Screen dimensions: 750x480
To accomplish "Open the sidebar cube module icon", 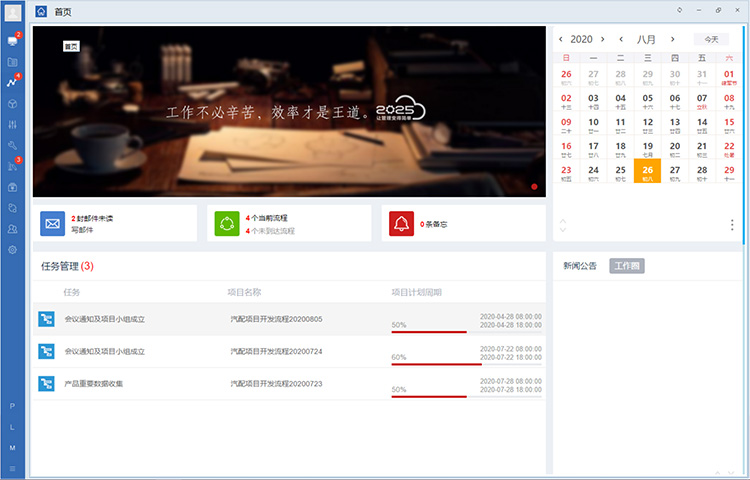I will (x=13, y=103).
